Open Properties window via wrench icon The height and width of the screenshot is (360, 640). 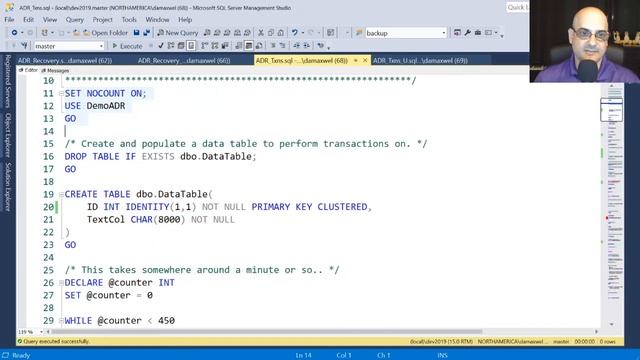pos(468,33)
